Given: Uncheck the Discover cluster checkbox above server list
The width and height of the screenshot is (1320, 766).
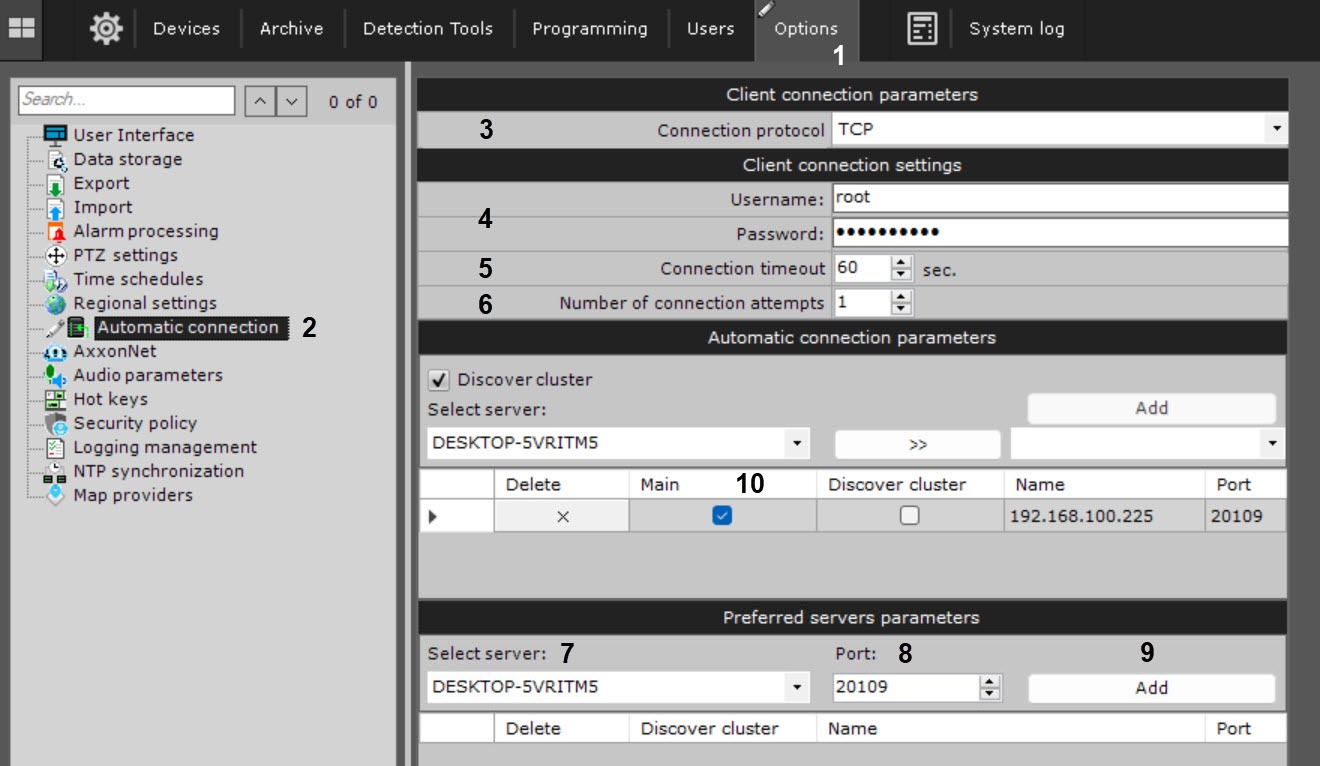Looking at the screenshot, I should click(438, 380).
